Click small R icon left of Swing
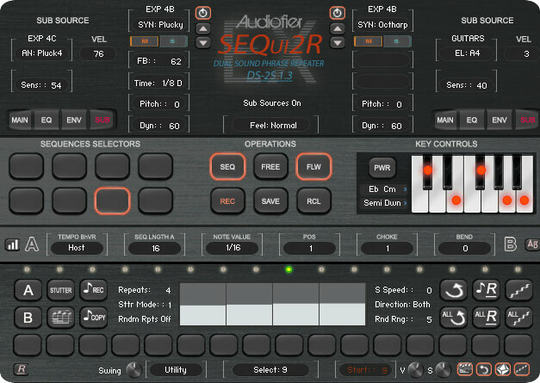The height and width of the screenshot is (383, 540). pyautogui.click(x=21, y=369)
